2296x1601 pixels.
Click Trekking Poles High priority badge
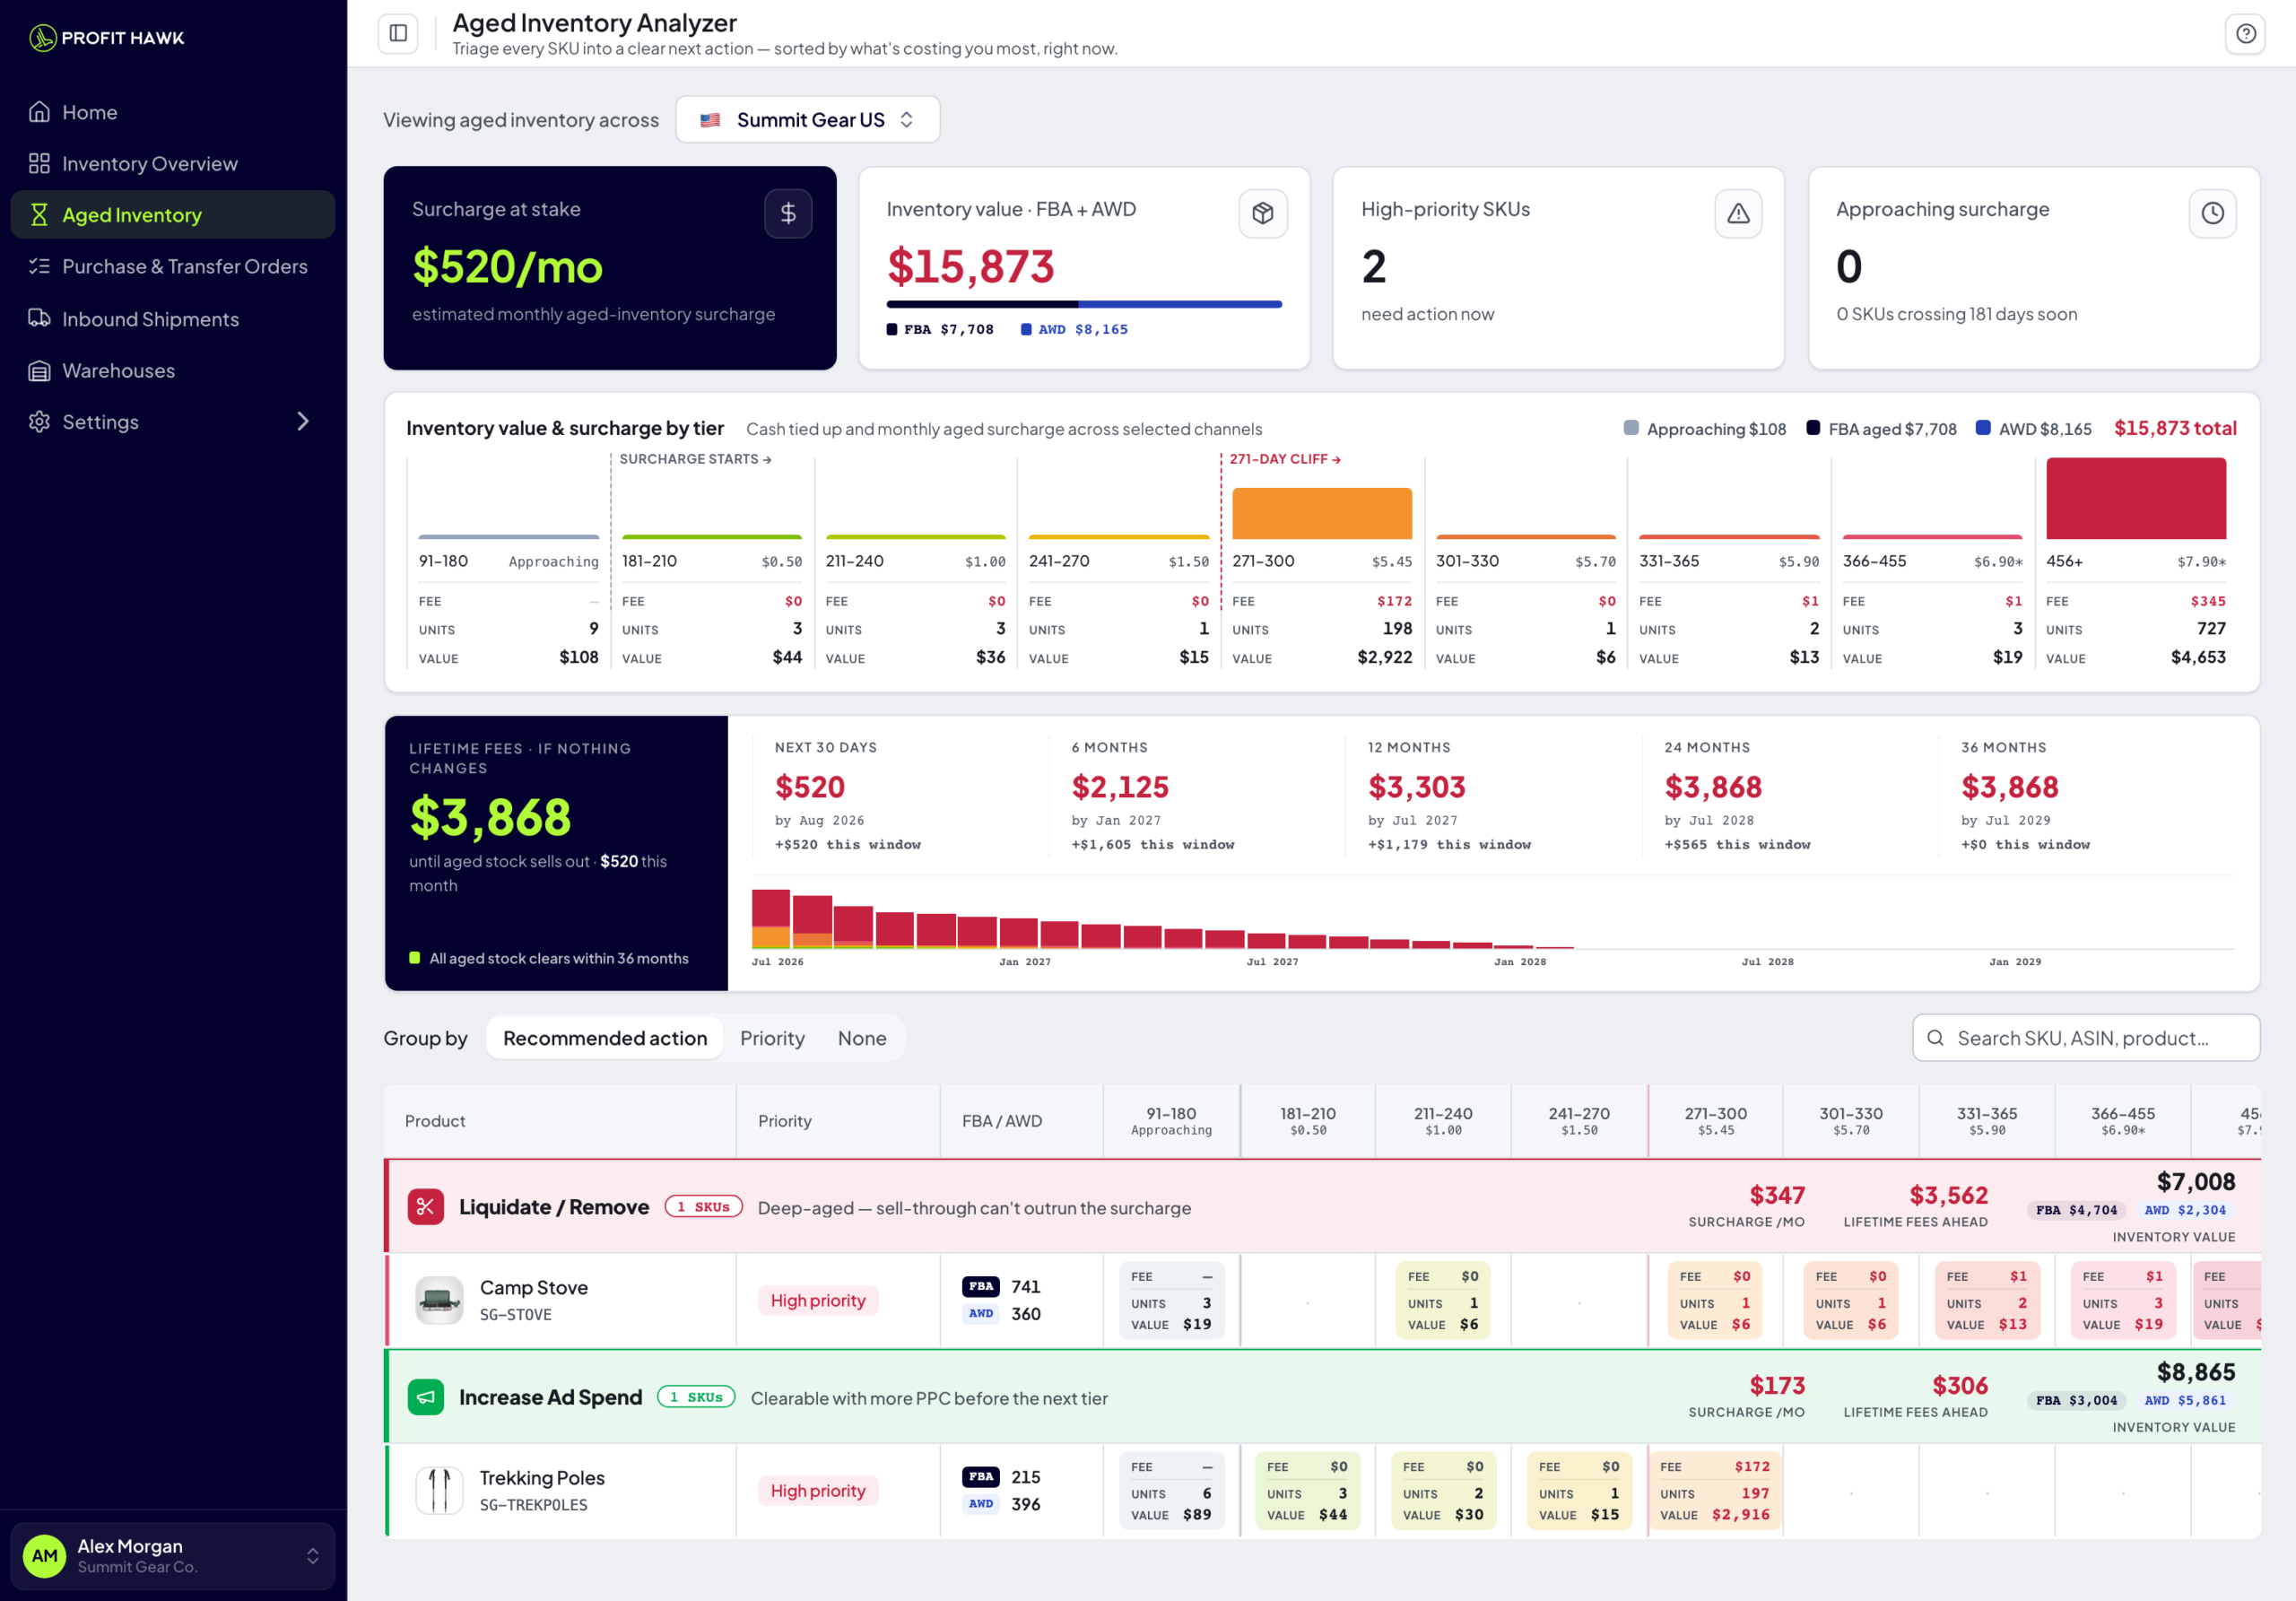[x=818, y=1490]
